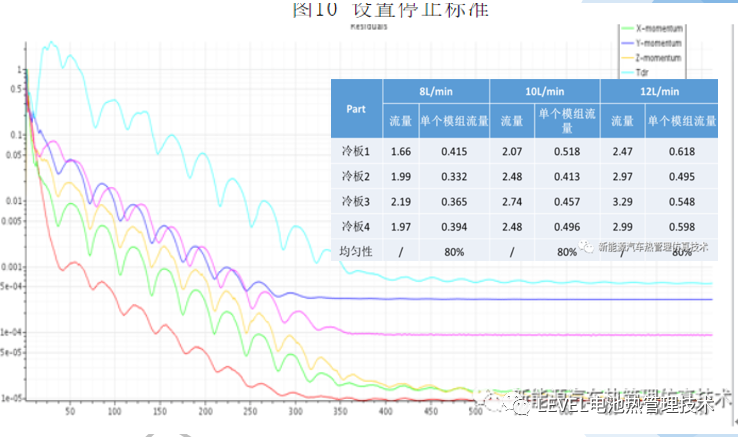Click the 0.548 cell
Viewport: 738px width, 437px height.
tap(682, 202)
